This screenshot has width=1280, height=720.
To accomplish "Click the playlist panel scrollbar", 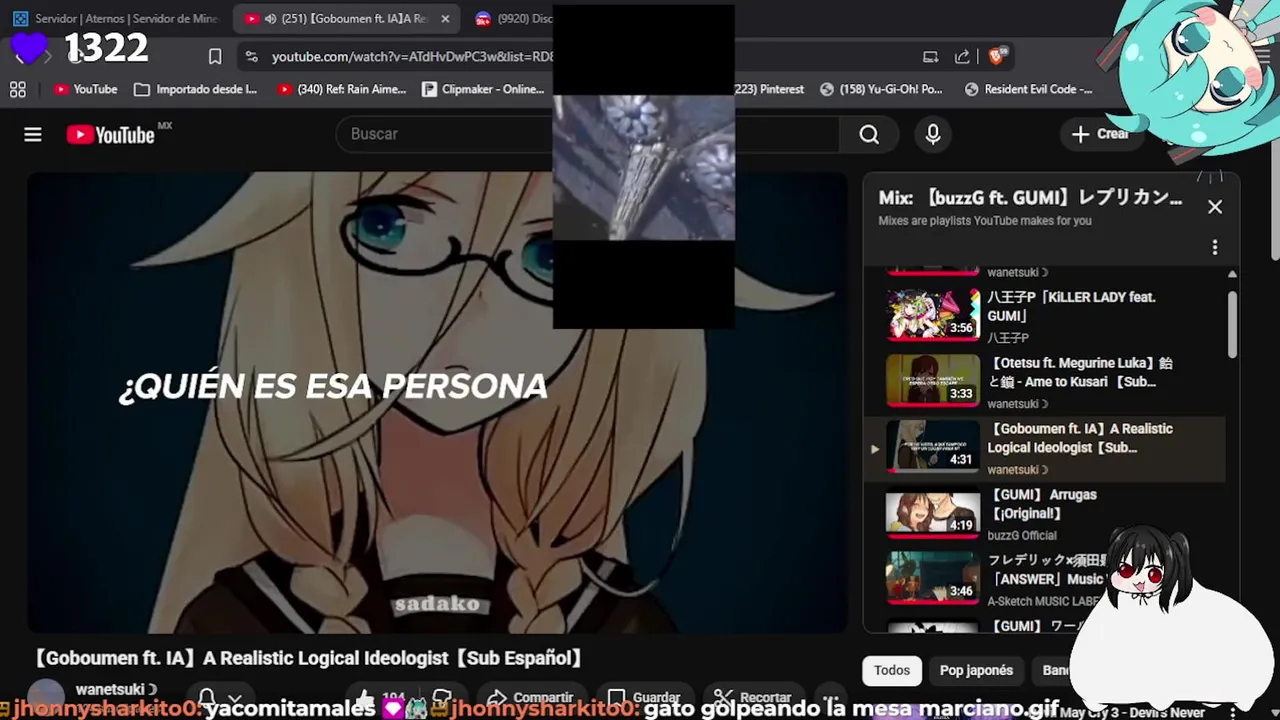I will pyautogui.click(x=1232, y=325).
